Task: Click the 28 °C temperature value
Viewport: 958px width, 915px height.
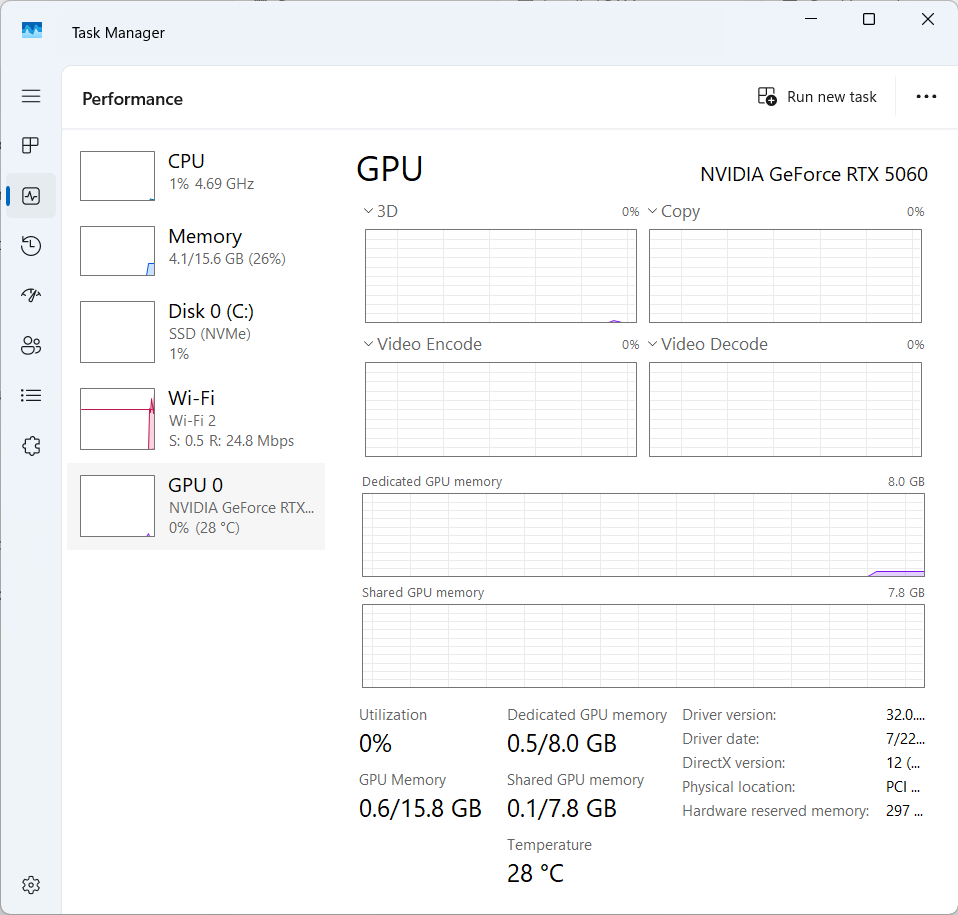Action: [535, 873]
